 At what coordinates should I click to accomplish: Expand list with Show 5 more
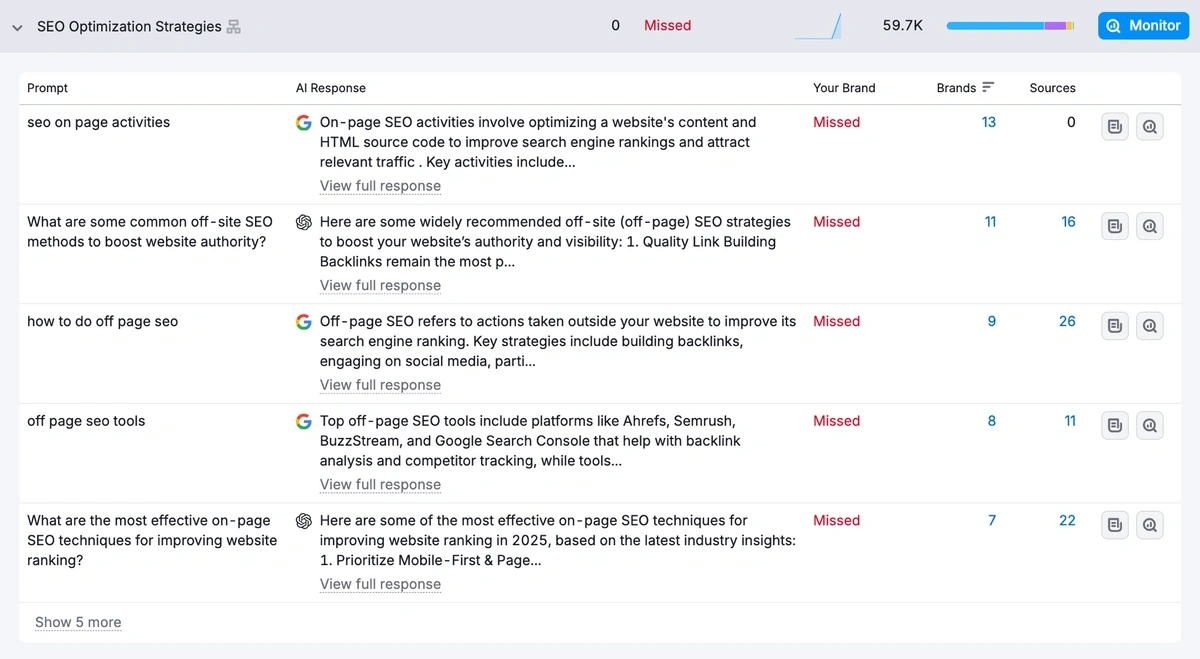78,622
